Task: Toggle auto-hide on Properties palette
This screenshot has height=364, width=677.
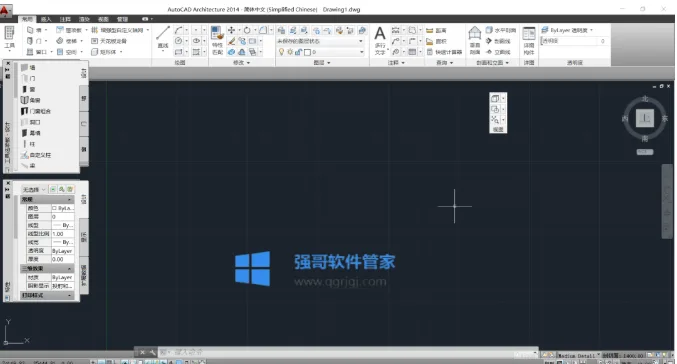Action: tap(7, 190)
